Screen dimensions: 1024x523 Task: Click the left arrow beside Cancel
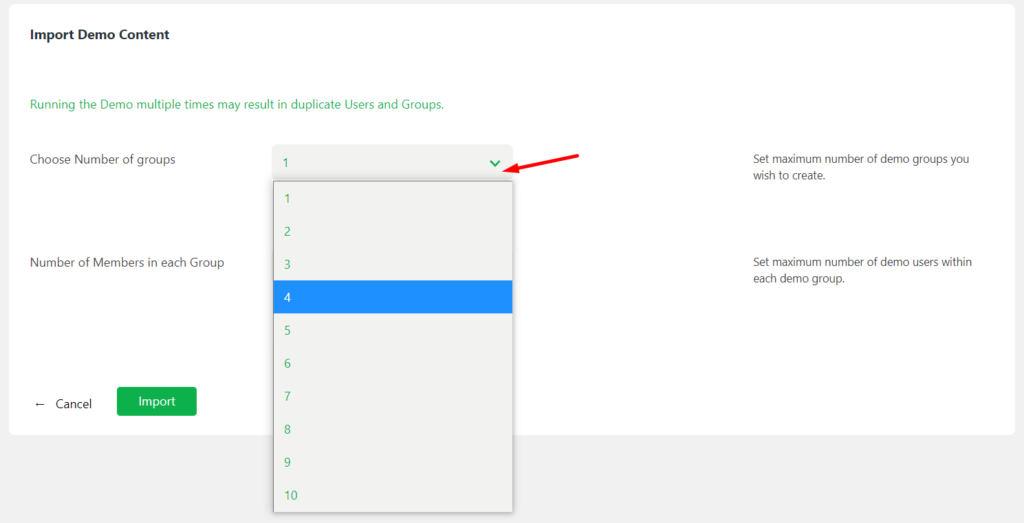(x=40, y=404)
